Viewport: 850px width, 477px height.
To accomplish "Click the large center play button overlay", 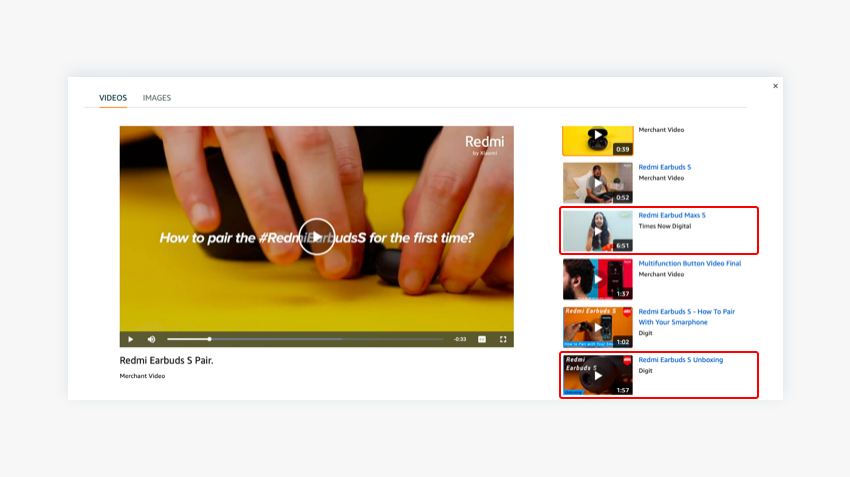I will 317,237.
